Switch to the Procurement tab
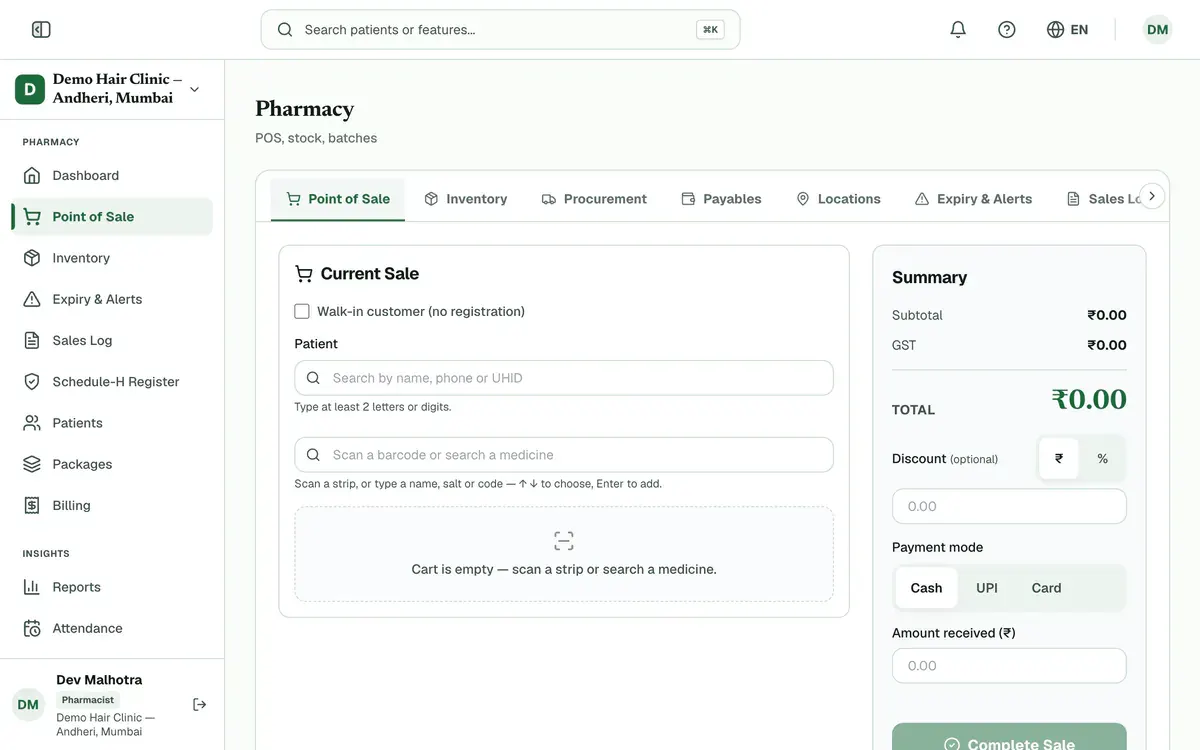The image size is (1200, 750). 594,199
